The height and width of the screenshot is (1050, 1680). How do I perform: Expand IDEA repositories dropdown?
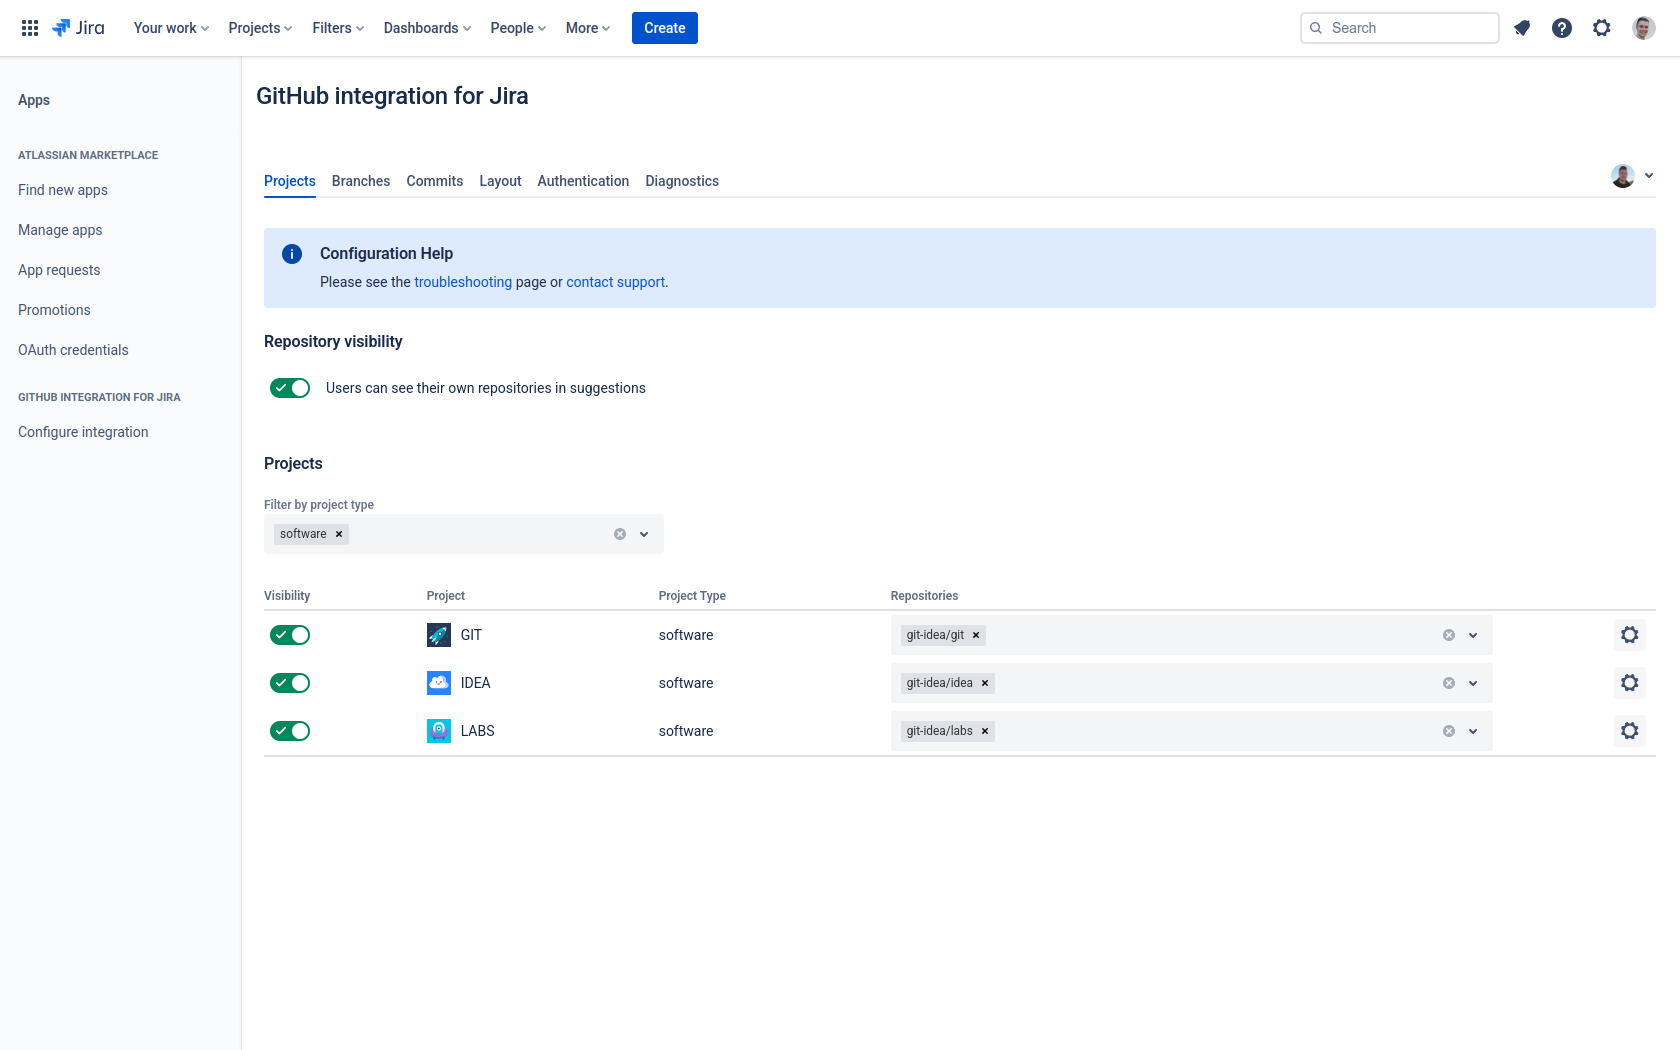[x=1473, y=683]
